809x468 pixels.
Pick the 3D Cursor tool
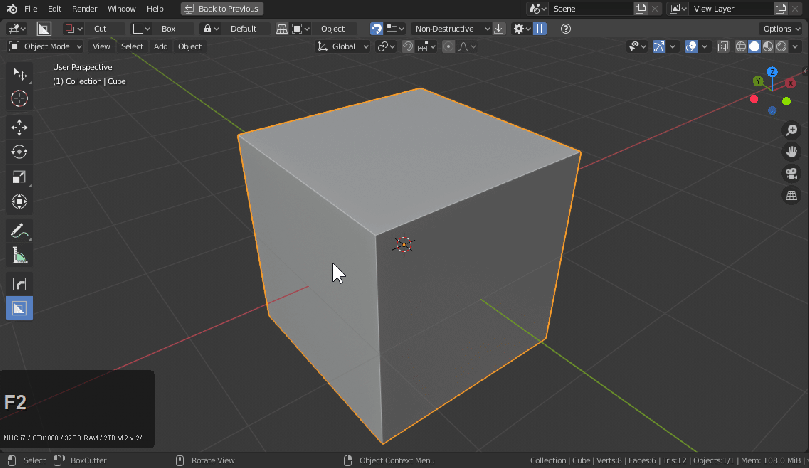coord(19,98)
